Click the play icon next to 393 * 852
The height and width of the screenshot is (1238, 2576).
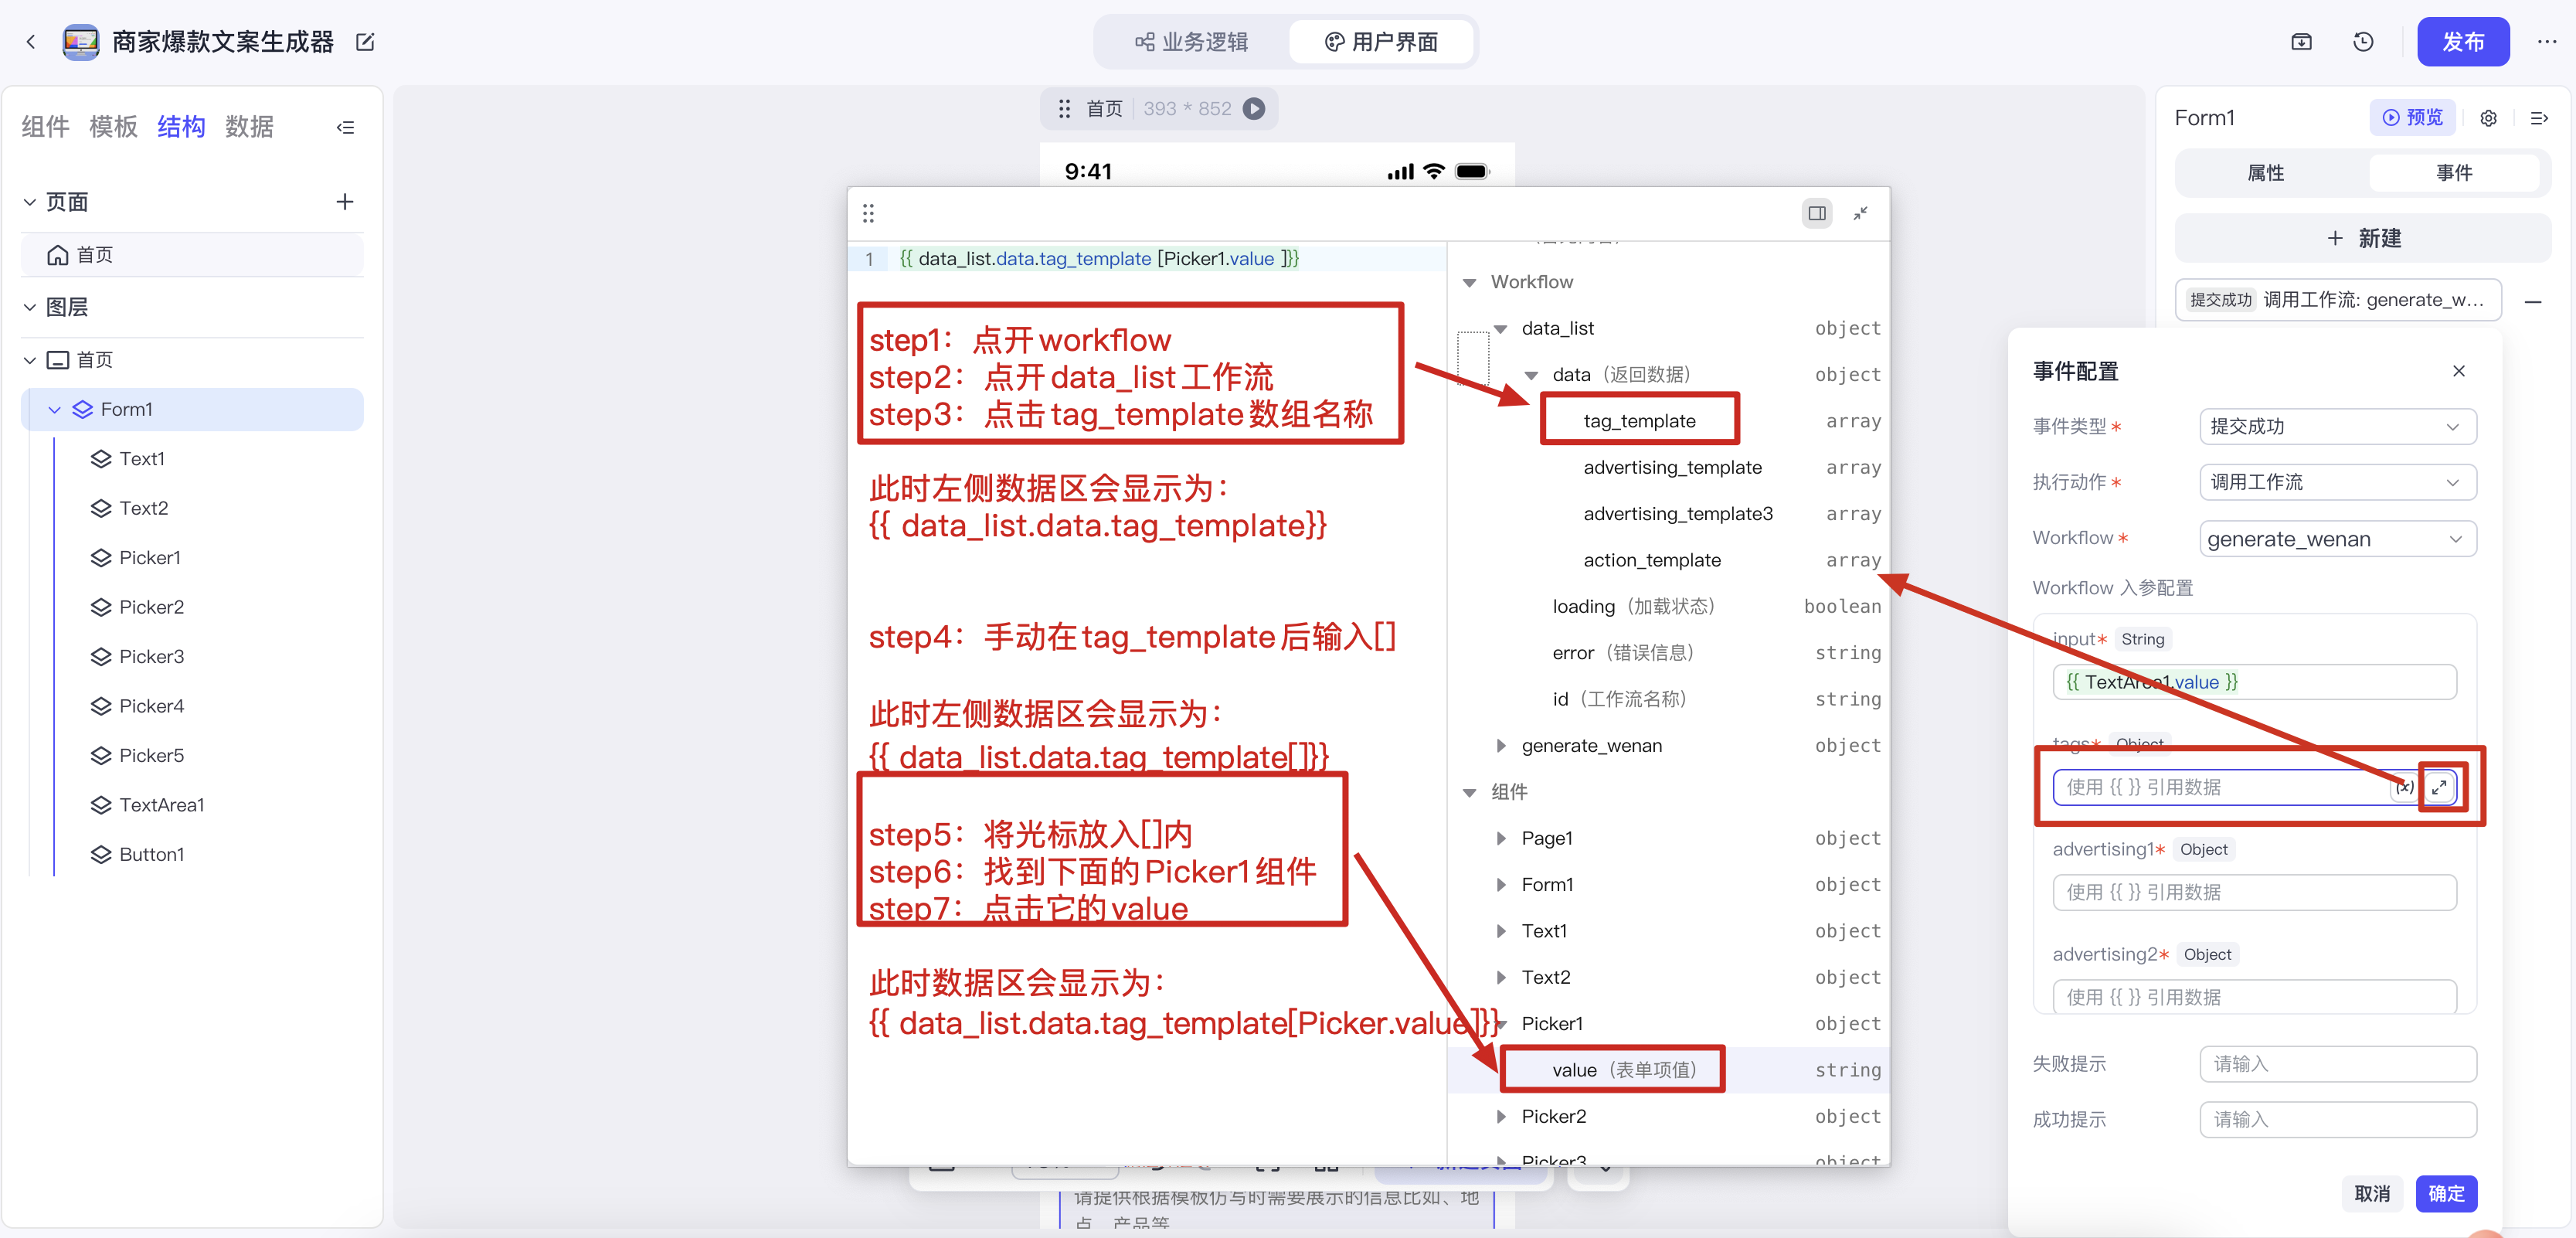1254,109
